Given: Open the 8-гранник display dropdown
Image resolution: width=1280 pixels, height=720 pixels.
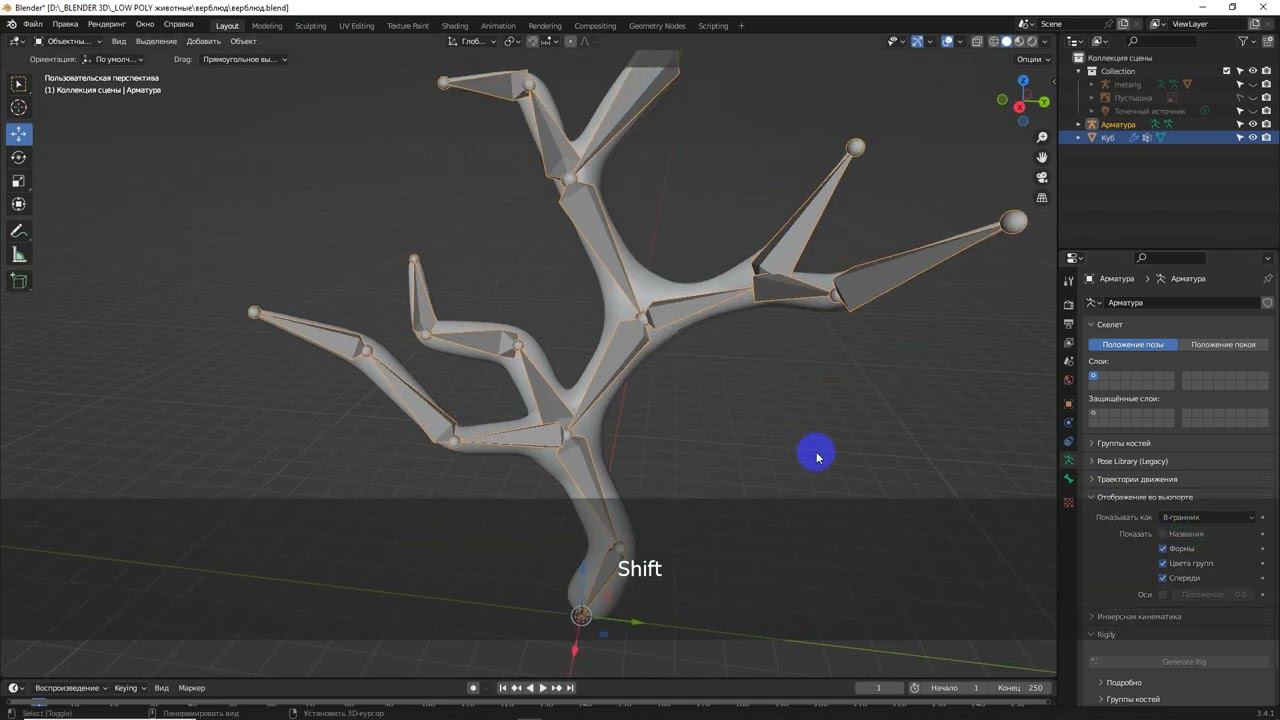Looking at the screenshot, I should click(1207, 517).
